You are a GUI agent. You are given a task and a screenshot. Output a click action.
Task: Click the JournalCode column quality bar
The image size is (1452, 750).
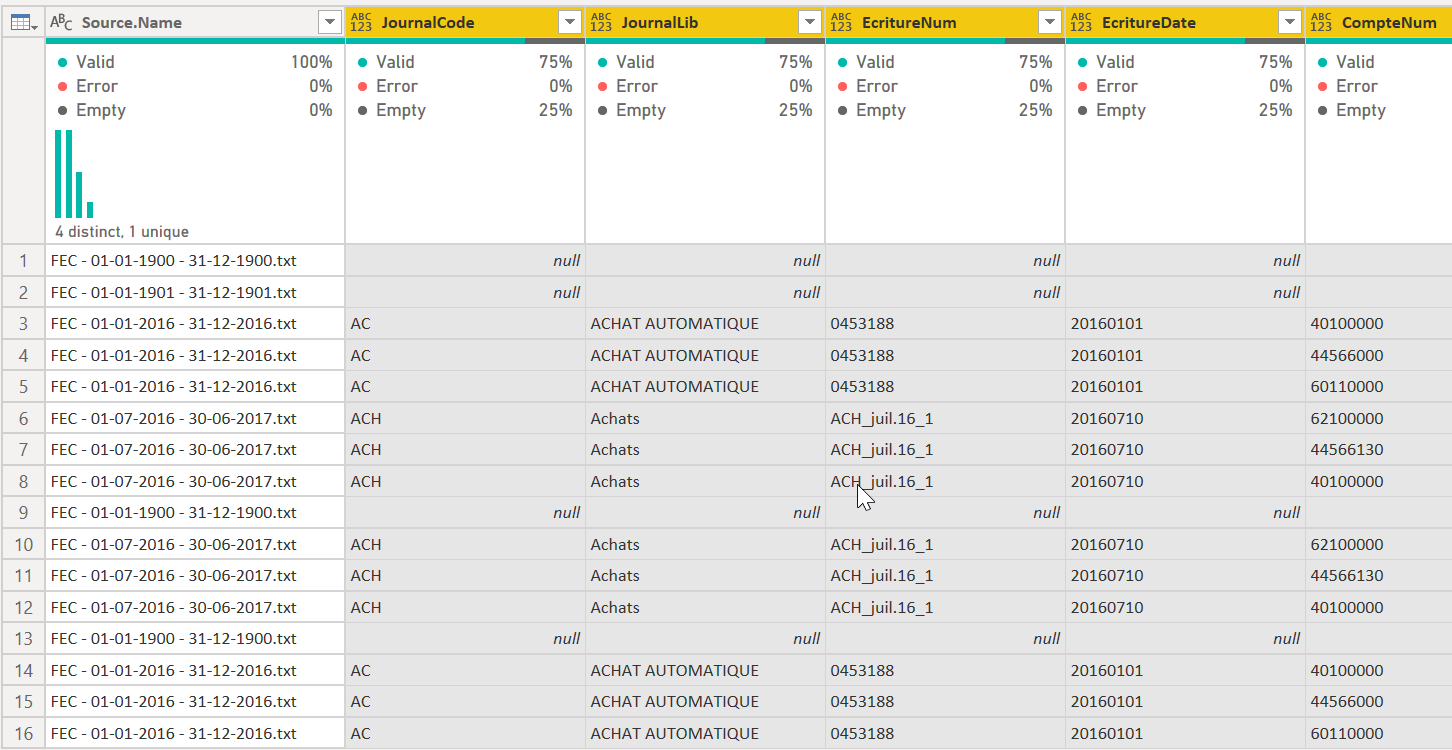465,41
